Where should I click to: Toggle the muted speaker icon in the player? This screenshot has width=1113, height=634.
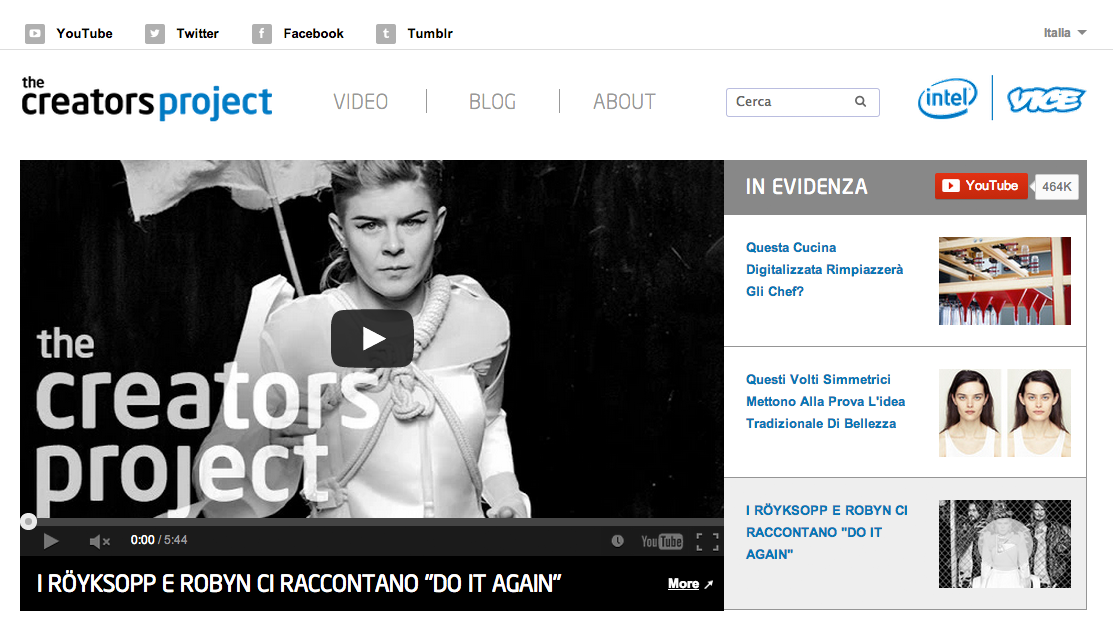pos(99,541)
